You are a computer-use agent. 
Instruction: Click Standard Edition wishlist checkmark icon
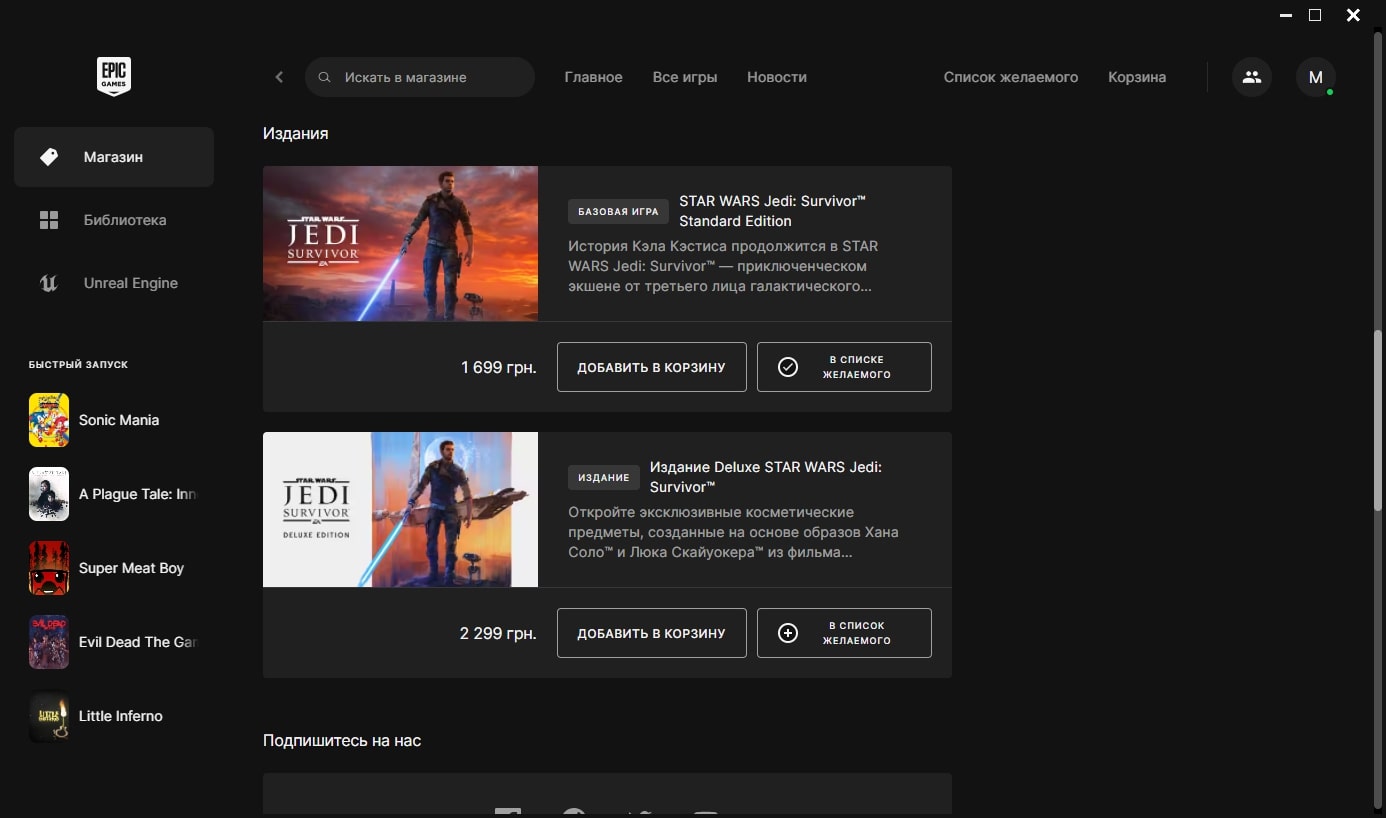(x=788, y=367)
